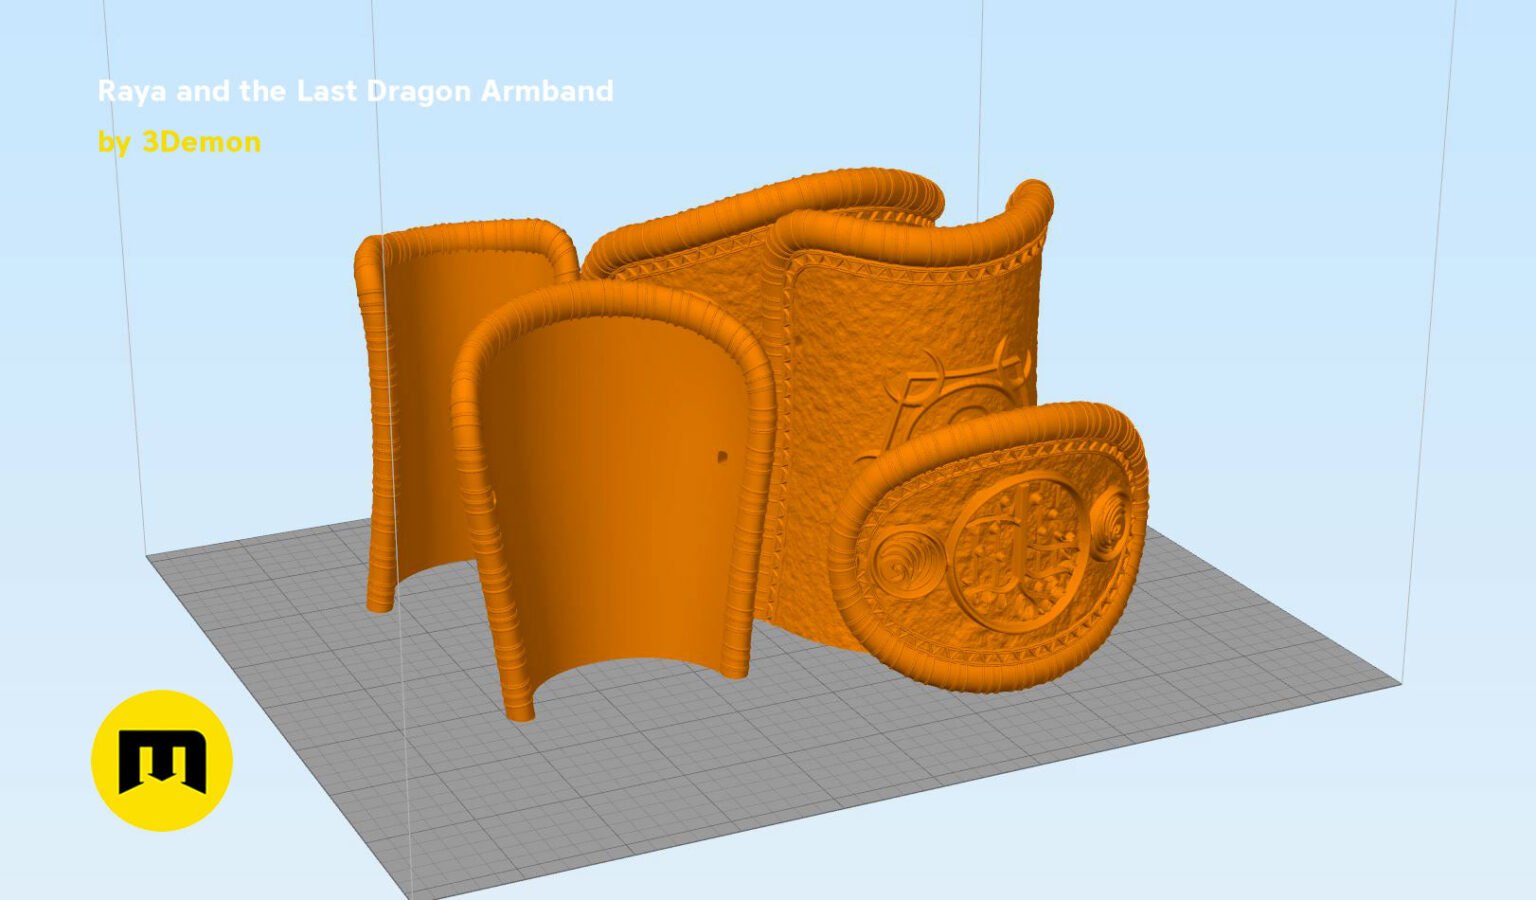Screen dimensions: 1536x900
Task: Click the author credit 'by 3Demon'
Action: 180,142
